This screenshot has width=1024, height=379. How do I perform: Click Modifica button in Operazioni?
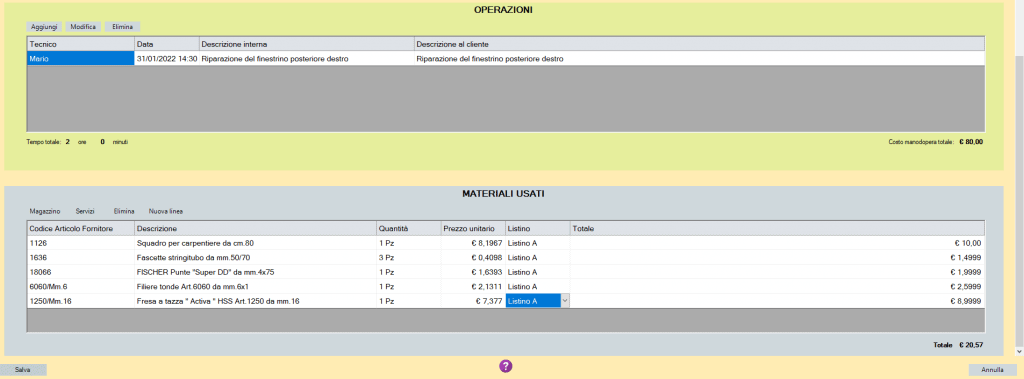point(84,27)
